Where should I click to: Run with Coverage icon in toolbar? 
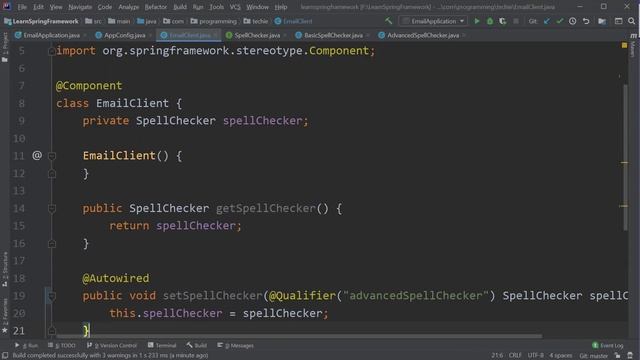tap(503, 21)
